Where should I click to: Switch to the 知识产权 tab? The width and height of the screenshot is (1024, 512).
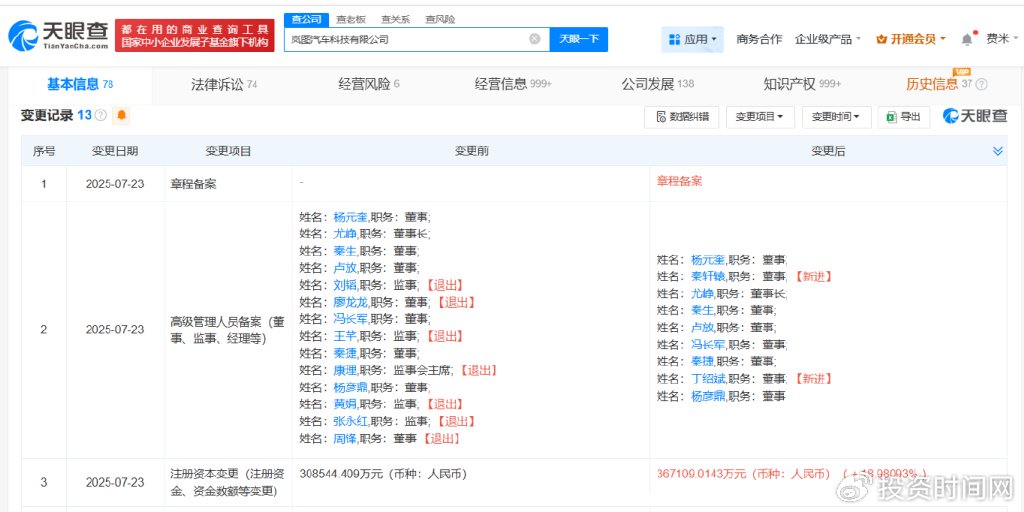[x=802, y=84]
